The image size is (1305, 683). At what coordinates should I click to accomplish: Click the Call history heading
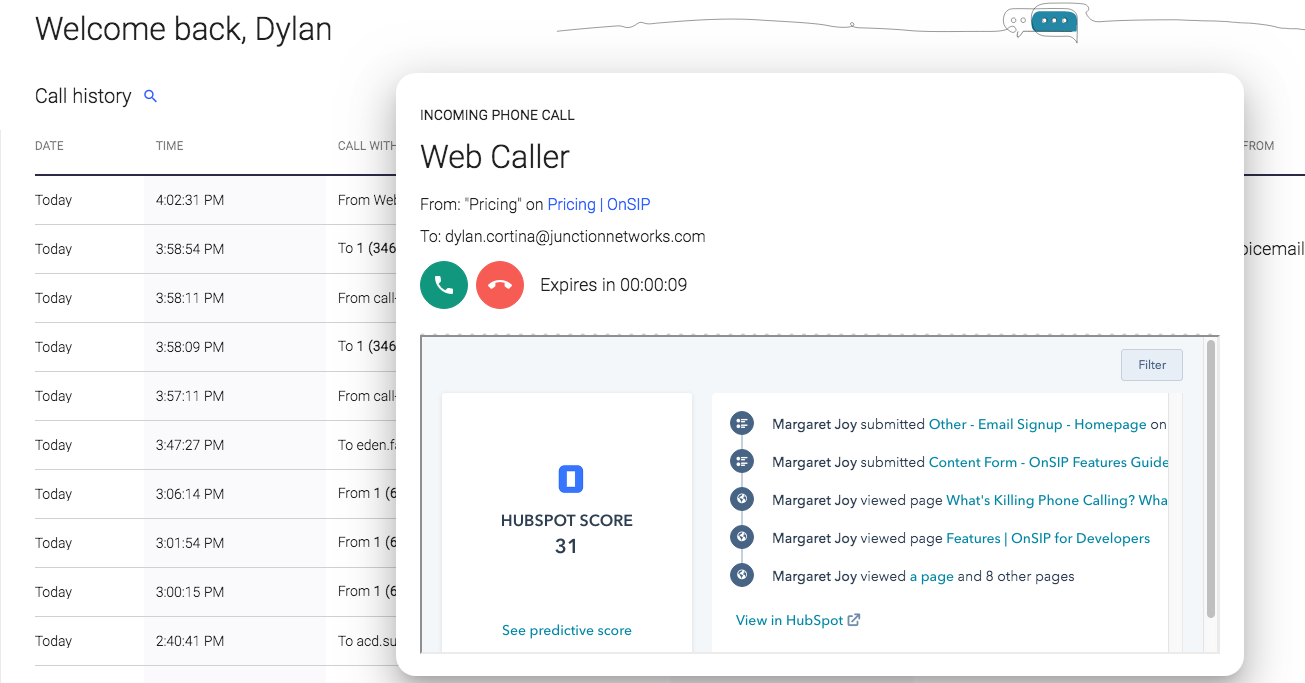point(83,96)
